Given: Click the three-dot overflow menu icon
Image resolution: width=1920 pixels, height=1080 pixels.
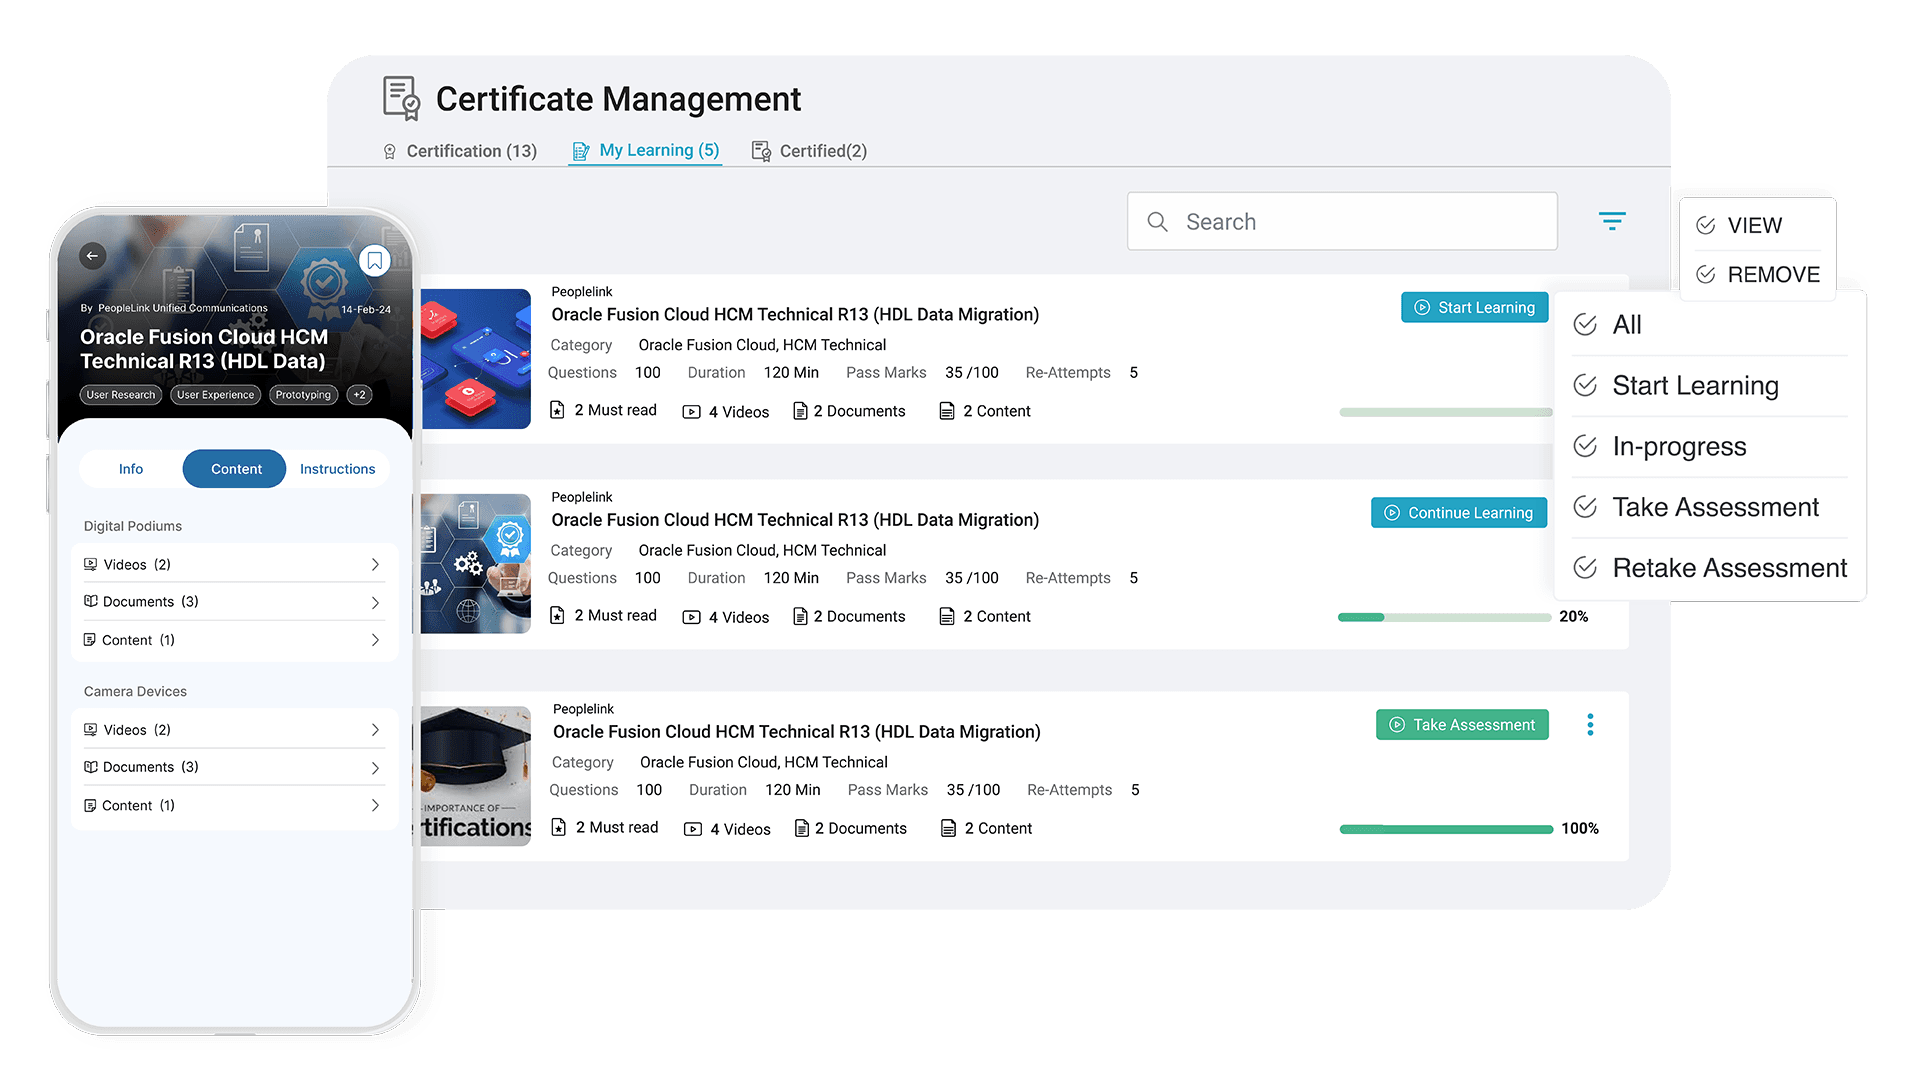Looking at the screenshot, I should point(1589,724).
